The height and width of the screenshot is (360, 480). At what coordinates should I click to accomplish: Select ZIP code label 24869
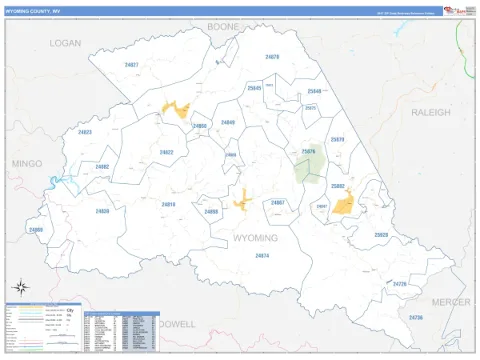pos(36,230)
